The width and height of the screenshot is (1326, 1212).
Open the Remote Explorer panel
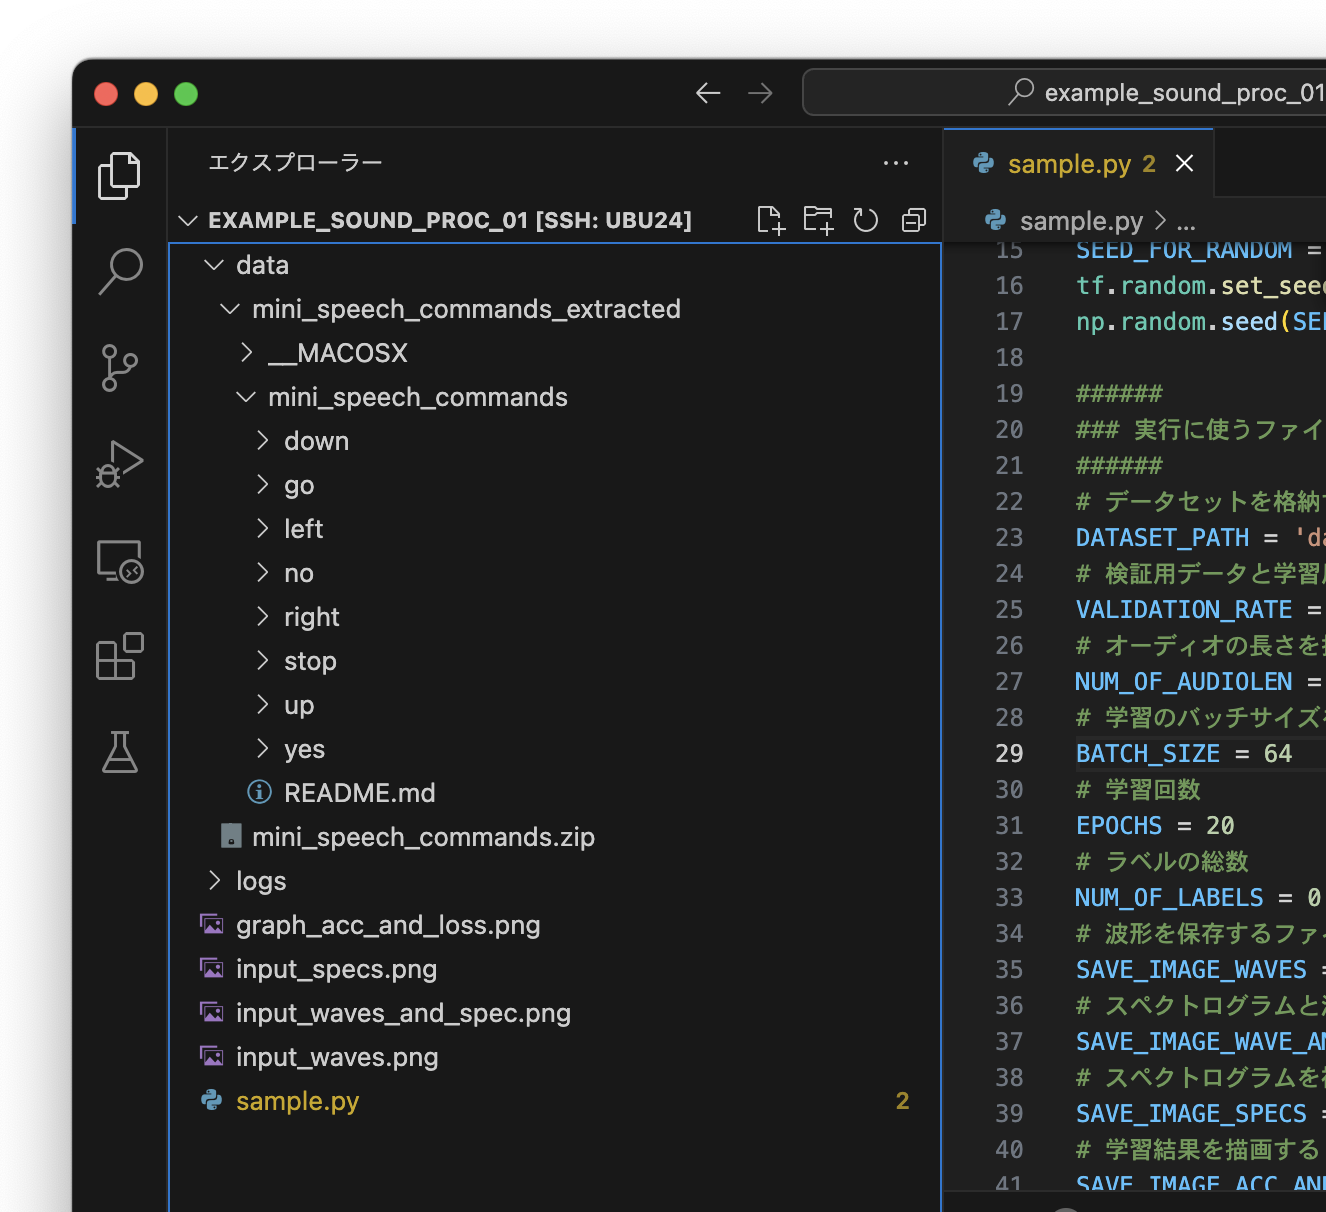pyautogui.click(x=120, y=561)
